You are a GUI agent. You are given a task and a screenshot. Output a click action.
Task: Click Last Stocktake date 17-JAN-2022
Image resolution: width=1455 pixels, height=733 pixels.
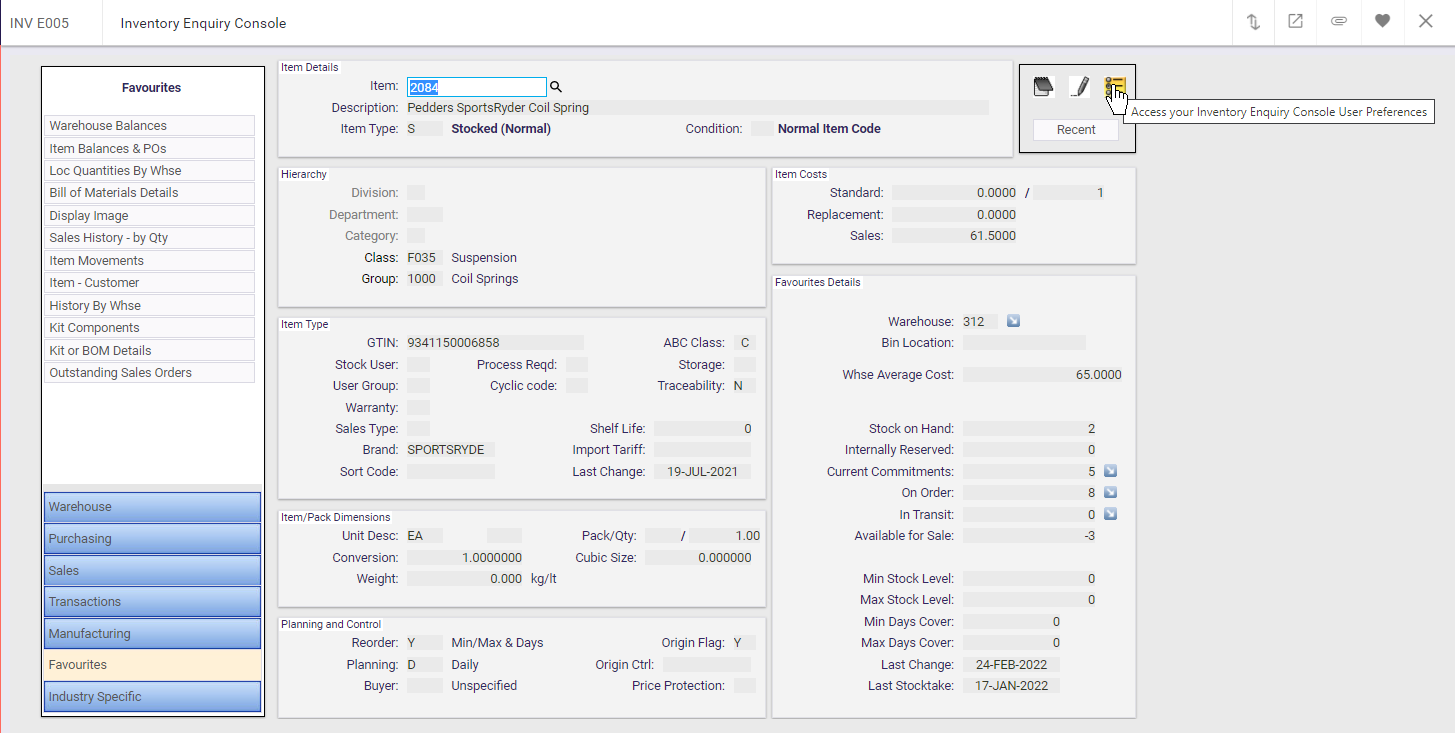click(1011, 686)
